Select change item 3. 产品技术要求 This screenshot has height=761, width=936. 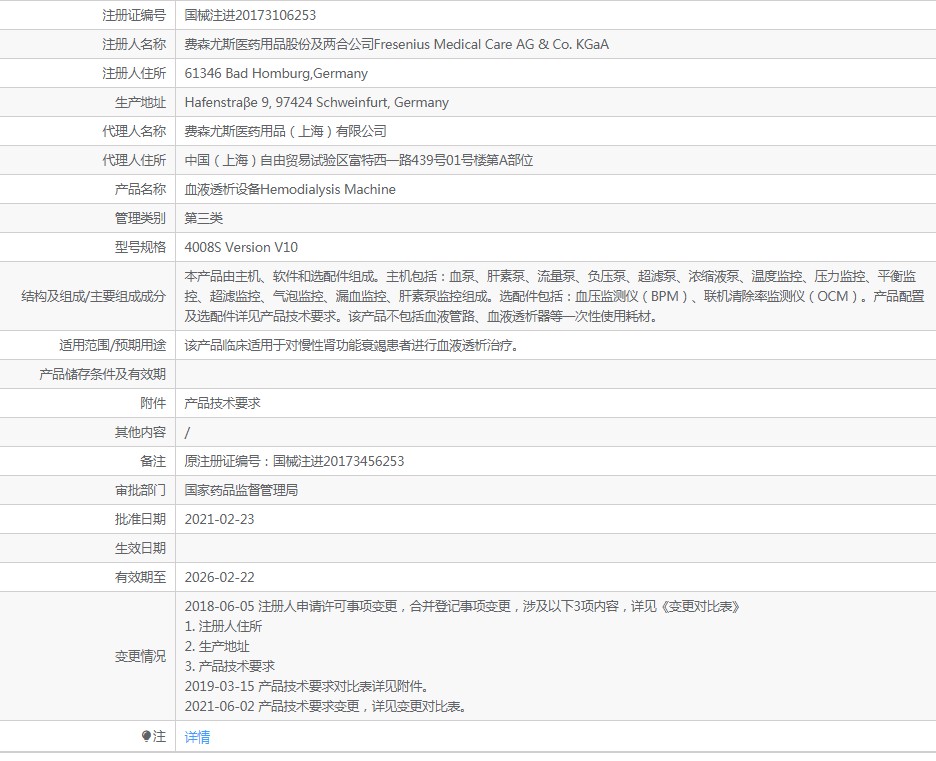(230, 666)
